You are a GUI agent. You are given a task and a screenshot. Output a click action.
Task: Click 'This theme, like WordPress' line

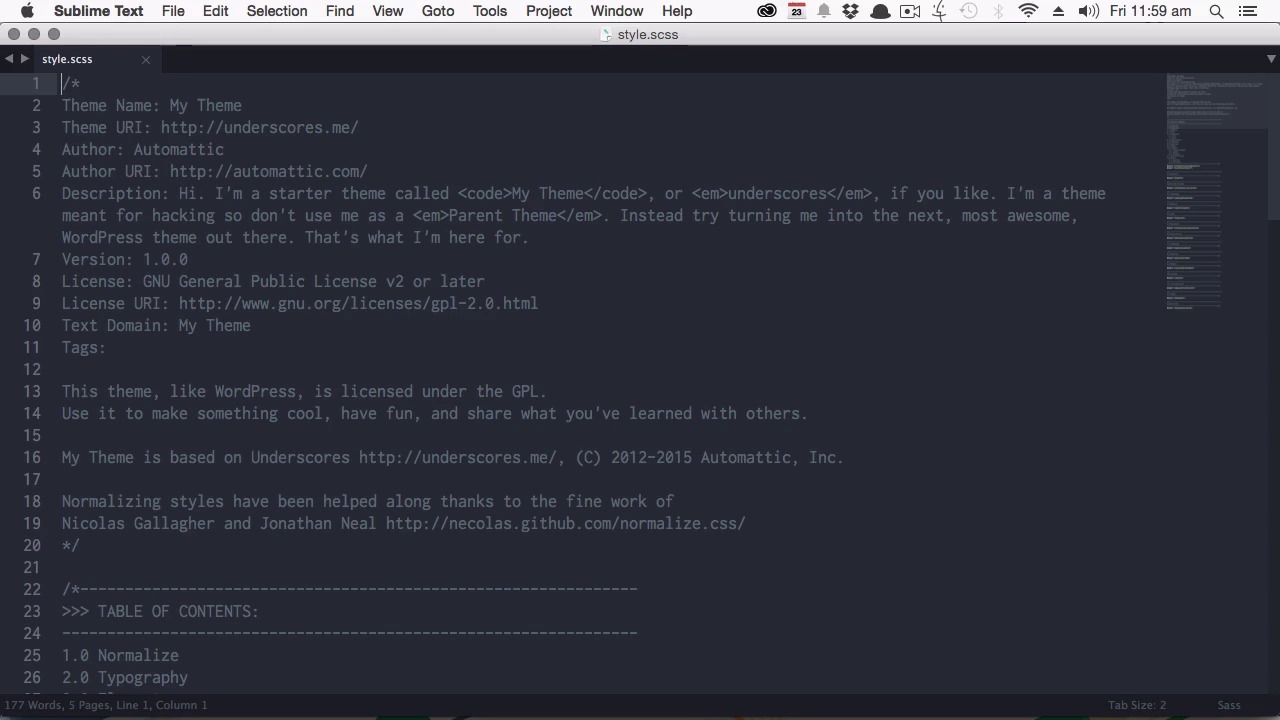[x=304, y=391]
